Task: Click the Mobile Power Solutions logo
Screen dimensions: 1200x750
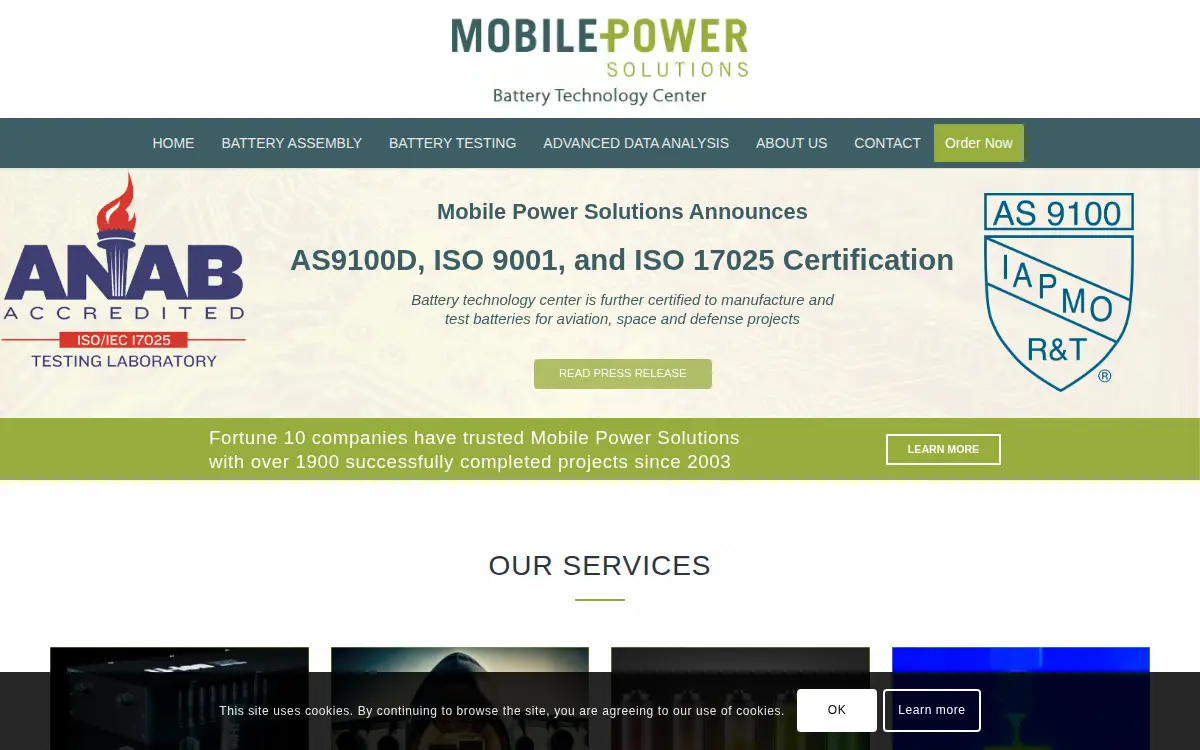Action: point(599,60)
